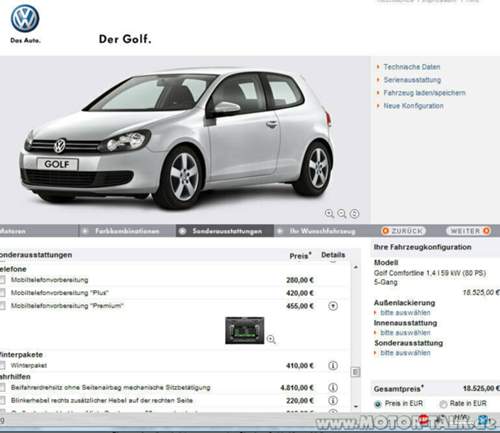
Task: Open Fahrzeug laden/speichern link
Action: pyautogui.click(x=424, y=93)
